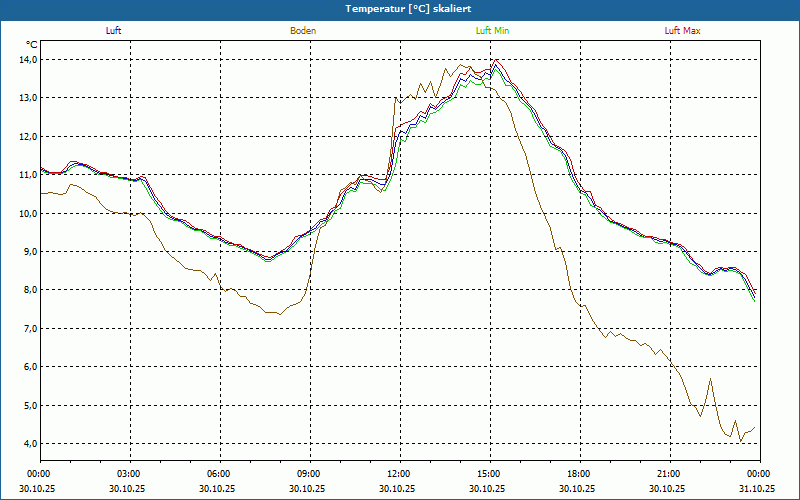The height and width of the screenshot is (500, 800).
Task: Click the 12:00 time axis label
Action: click(x=400, y=474)
